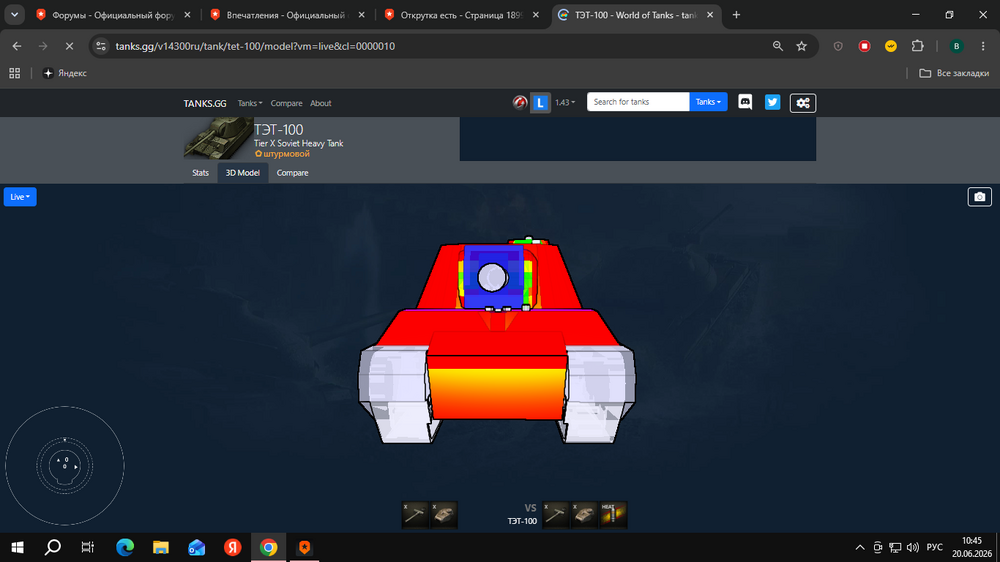1000x562 pixels.
Task: Open the Chrome three-dot menu
Action: point(983,46)
